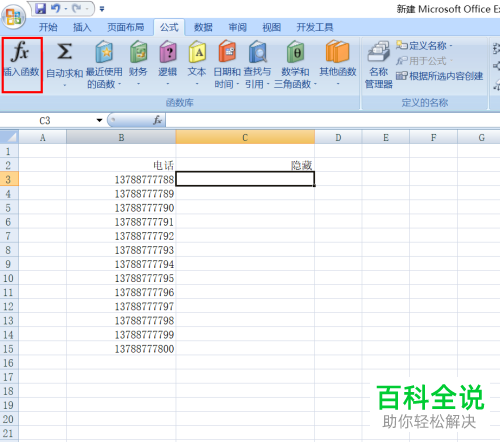
Task: Click the fx icon in formula bar
Action: (x=157, y=120)
